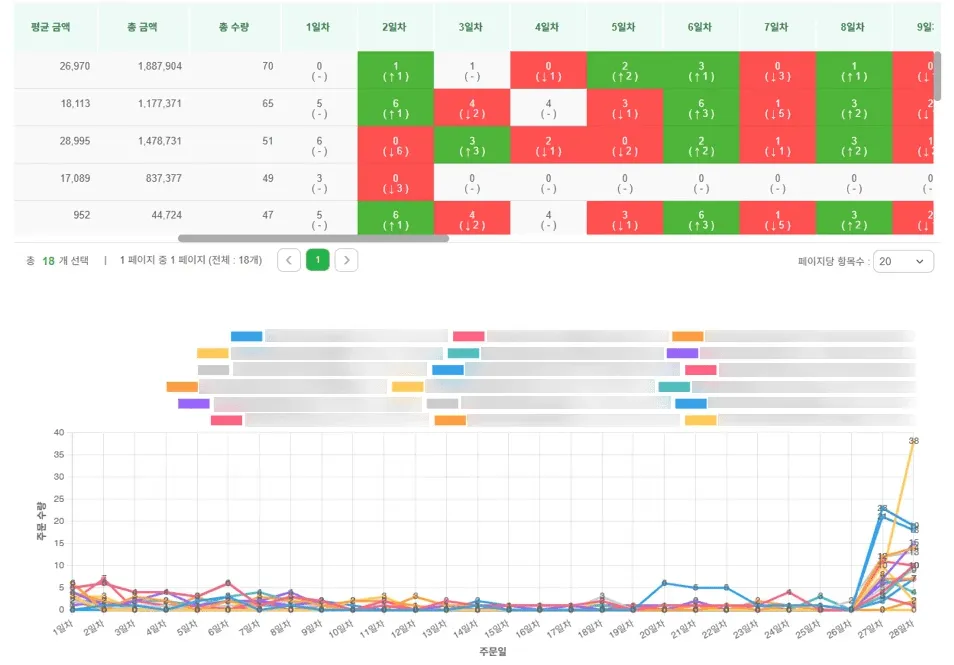Click blue data point above 20일차
The image size is (954, 665).
664,583
